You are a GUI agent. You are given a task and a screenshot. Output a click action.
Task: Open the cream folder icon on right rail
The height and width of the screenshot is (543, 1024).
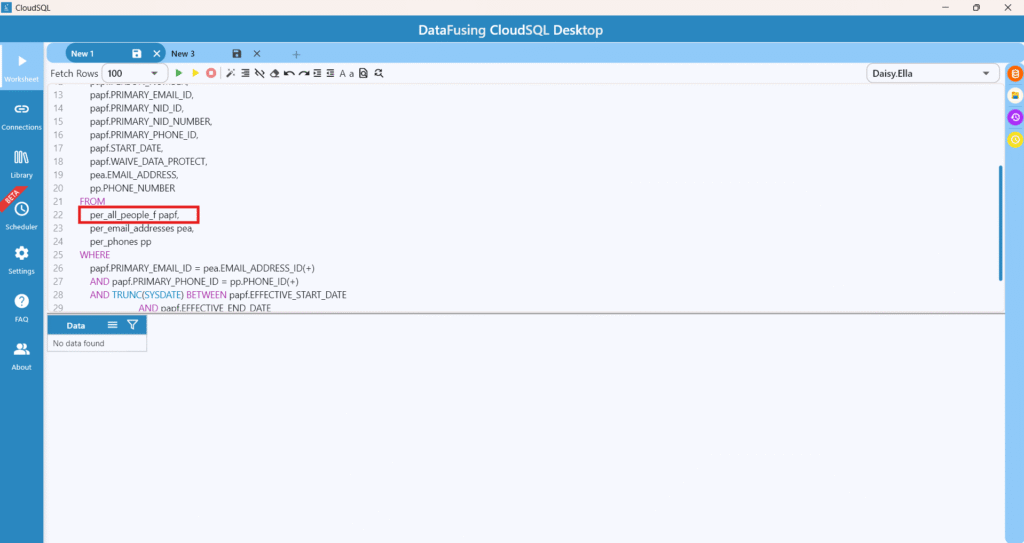(1015, 95)
